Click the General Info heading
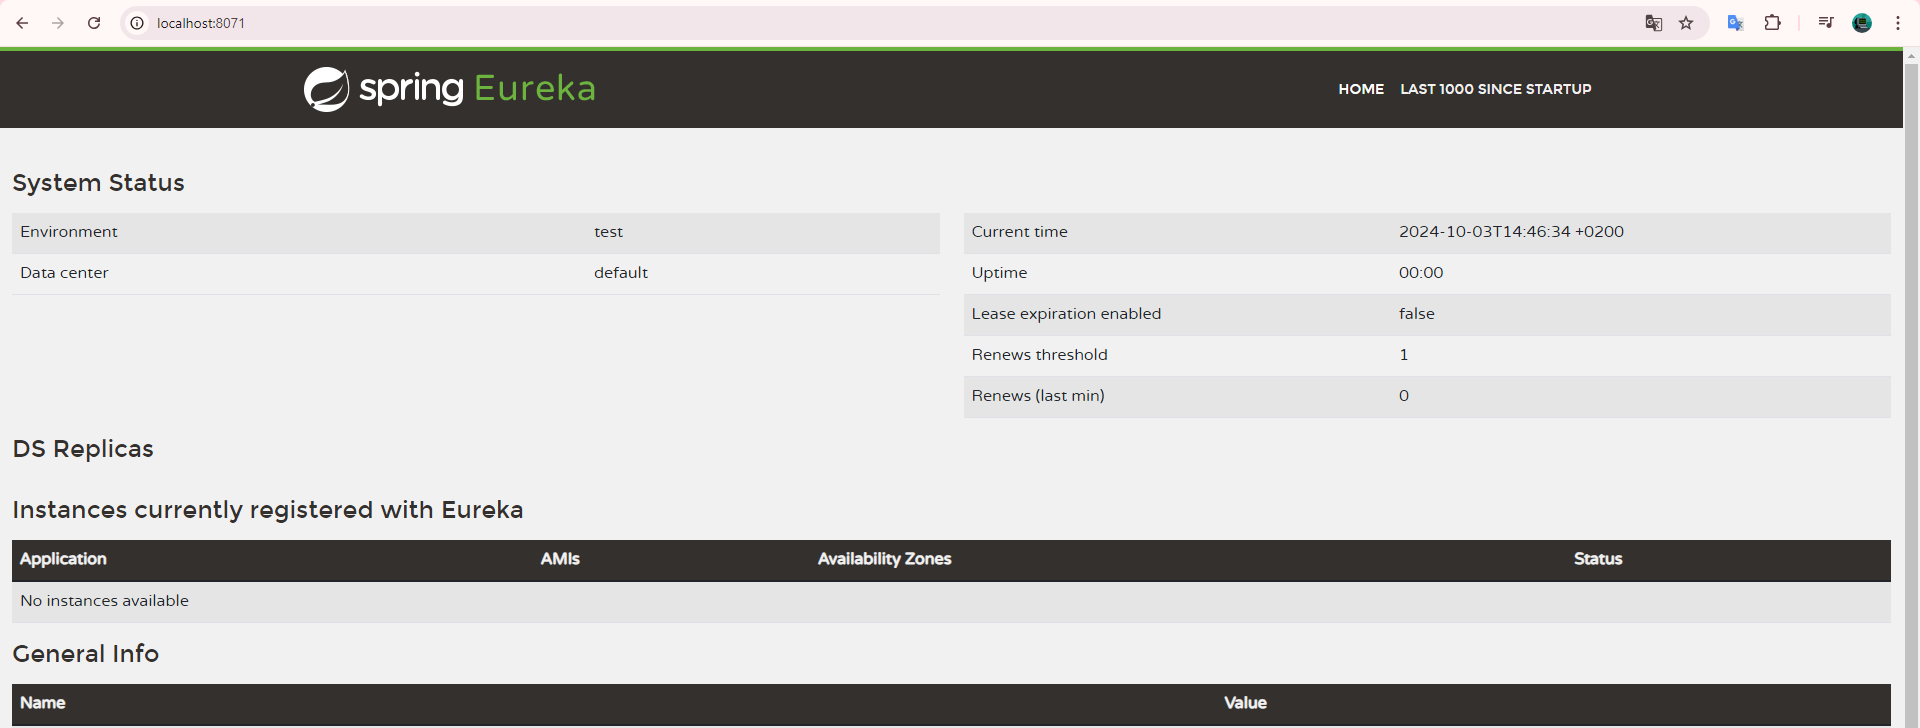 (x=86, y=654)
